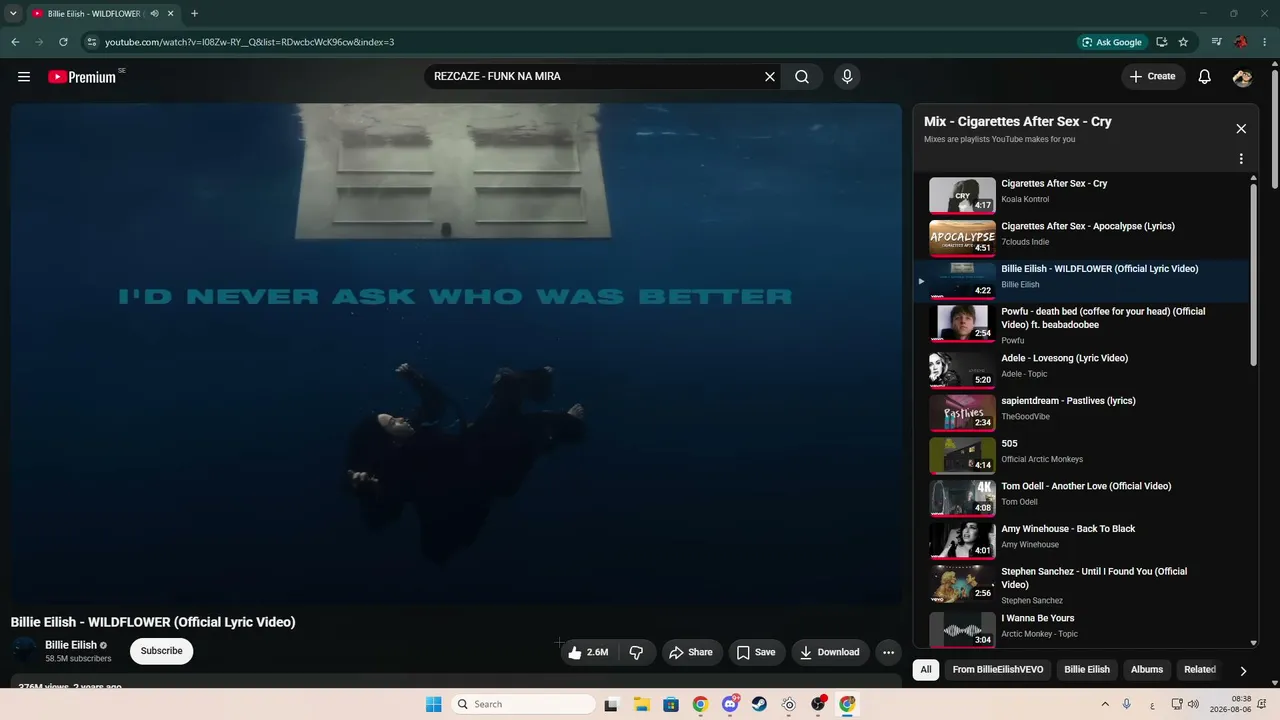Click the video player to pause playback
Screen dimensions: 1280x720
coord(456,353)
